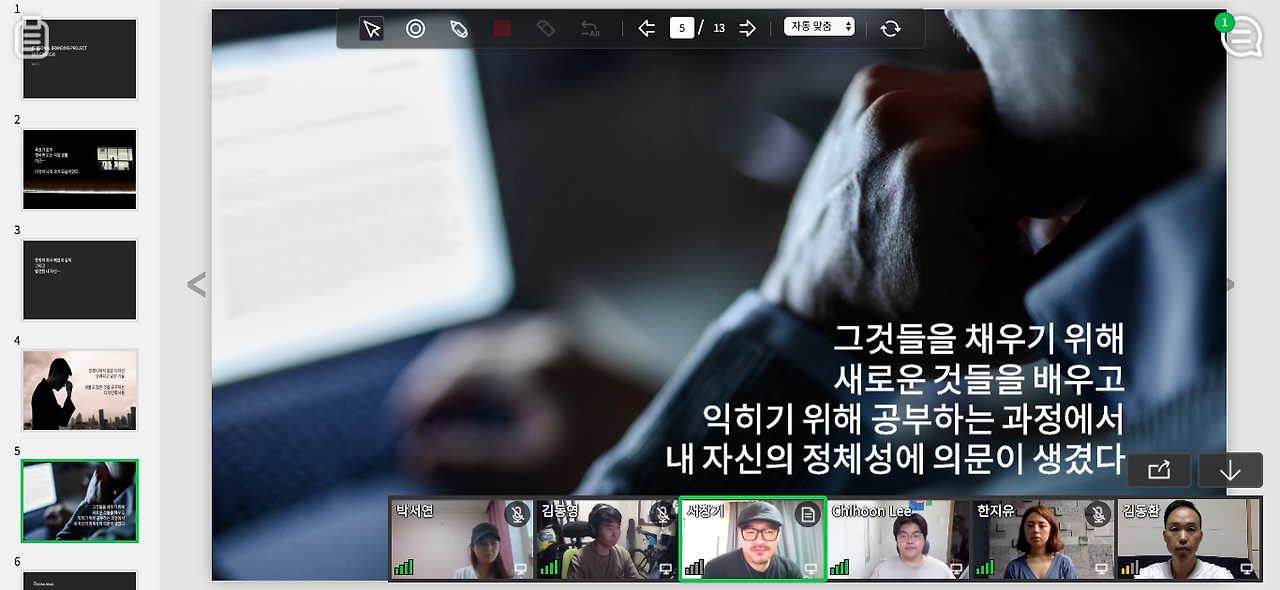1280x590 pixels.
Task: Click the total page count 13
Action: (719, 28)
